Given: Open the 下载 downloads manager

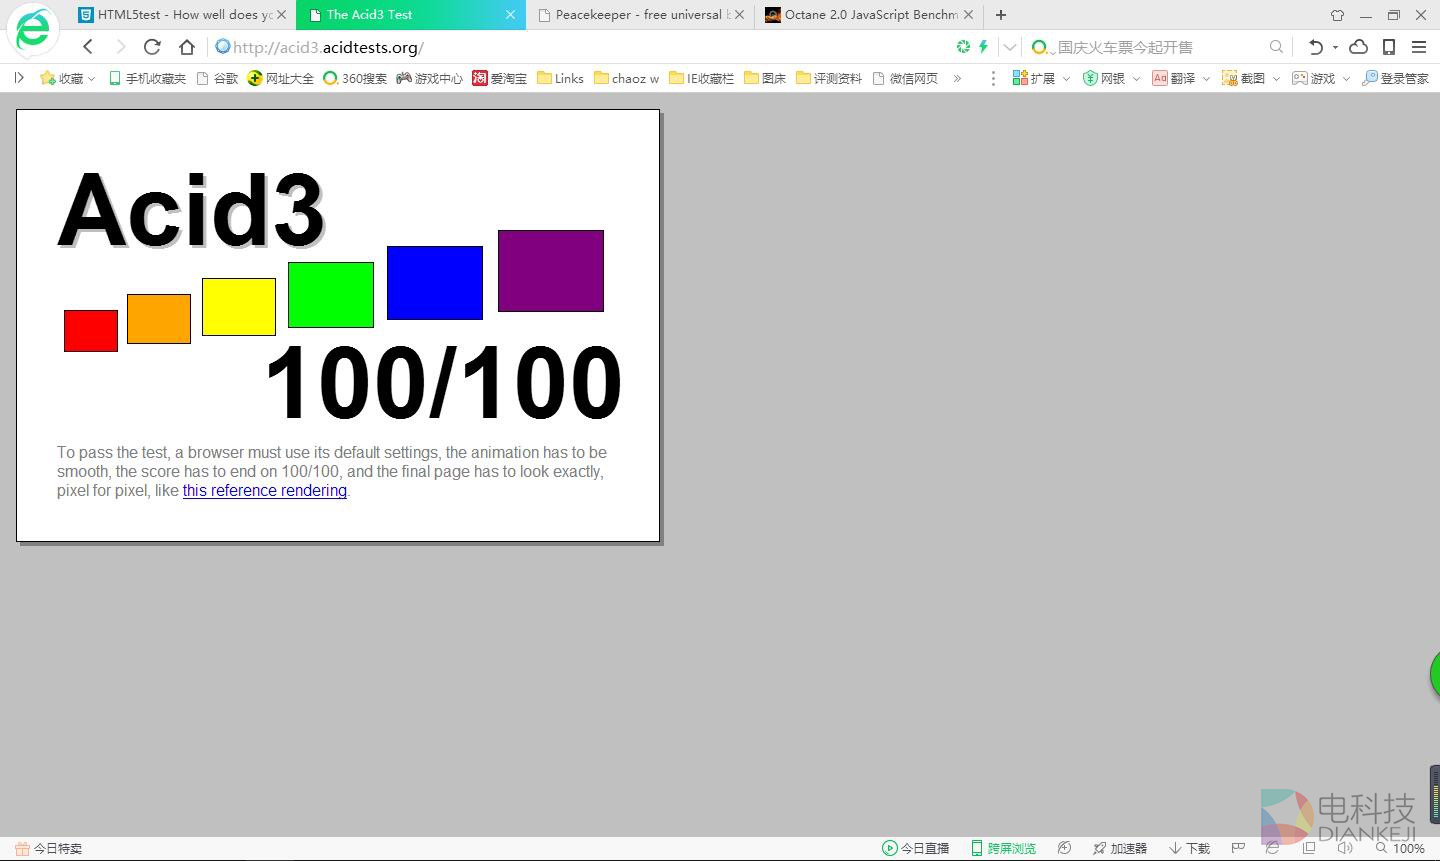Looking at the screenshot, I should (x=1190, y=848).
